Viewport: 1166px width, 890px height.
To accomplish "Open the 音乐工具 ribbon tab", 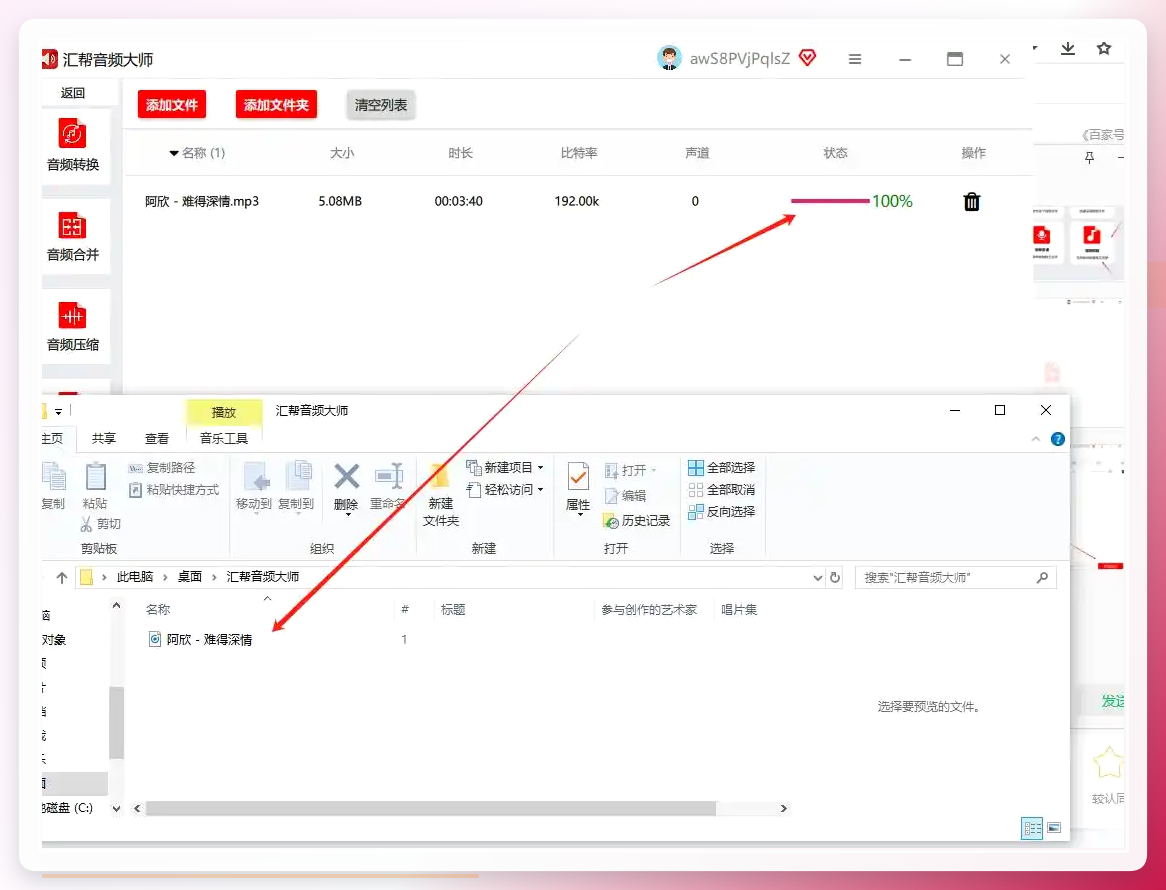I will coord(224,439).
